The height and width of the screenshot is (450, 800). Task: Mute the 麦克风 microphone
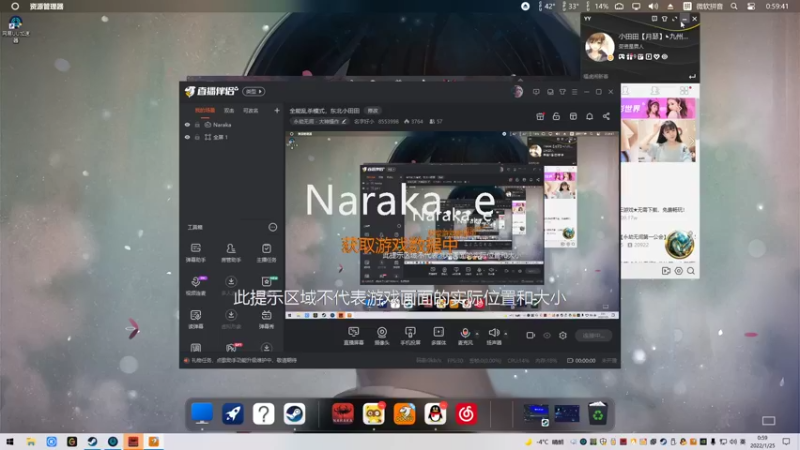pos(465,336)
